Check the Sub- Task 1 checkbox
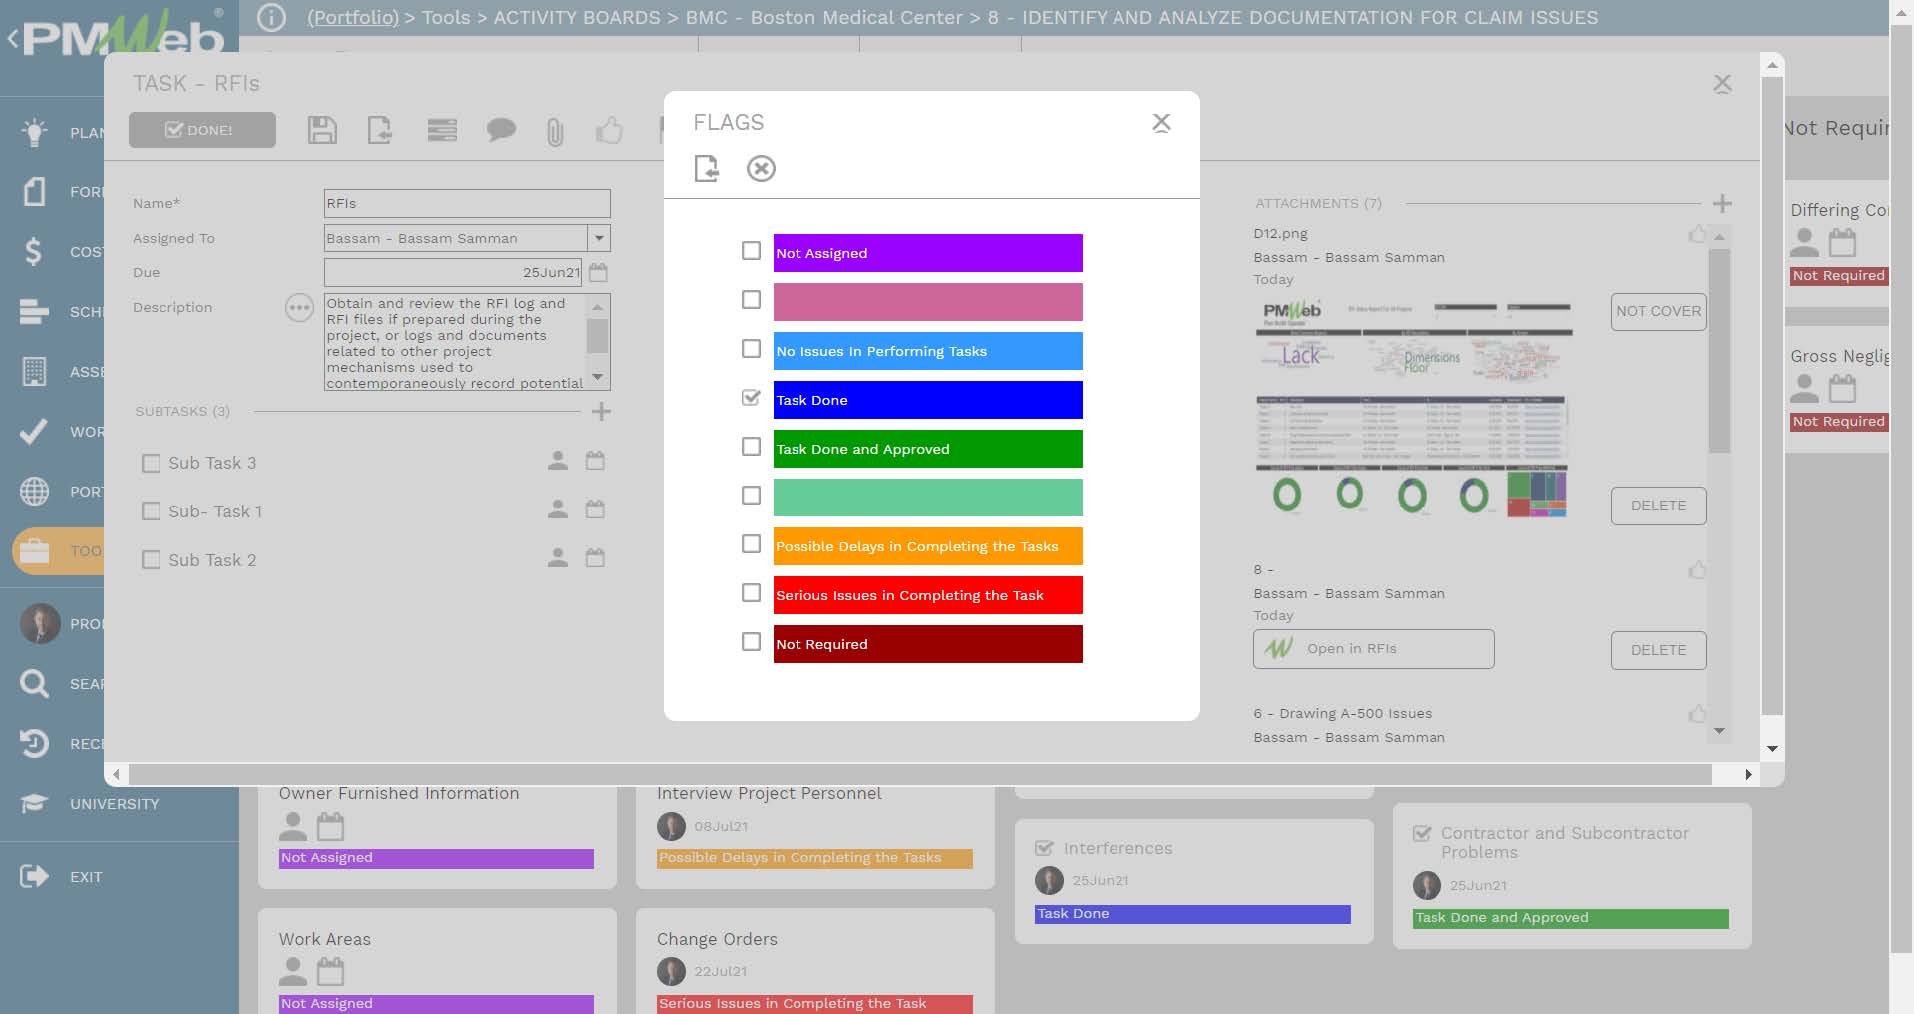Image resolution: width=1914 pixels, height=1014 pixels. [151, 511]
